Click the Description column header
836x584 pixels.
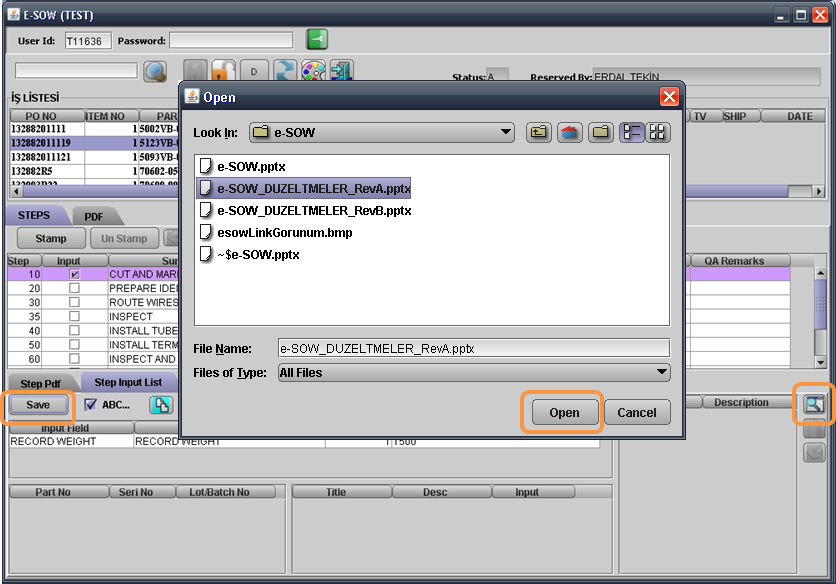[x=747, y=402]
